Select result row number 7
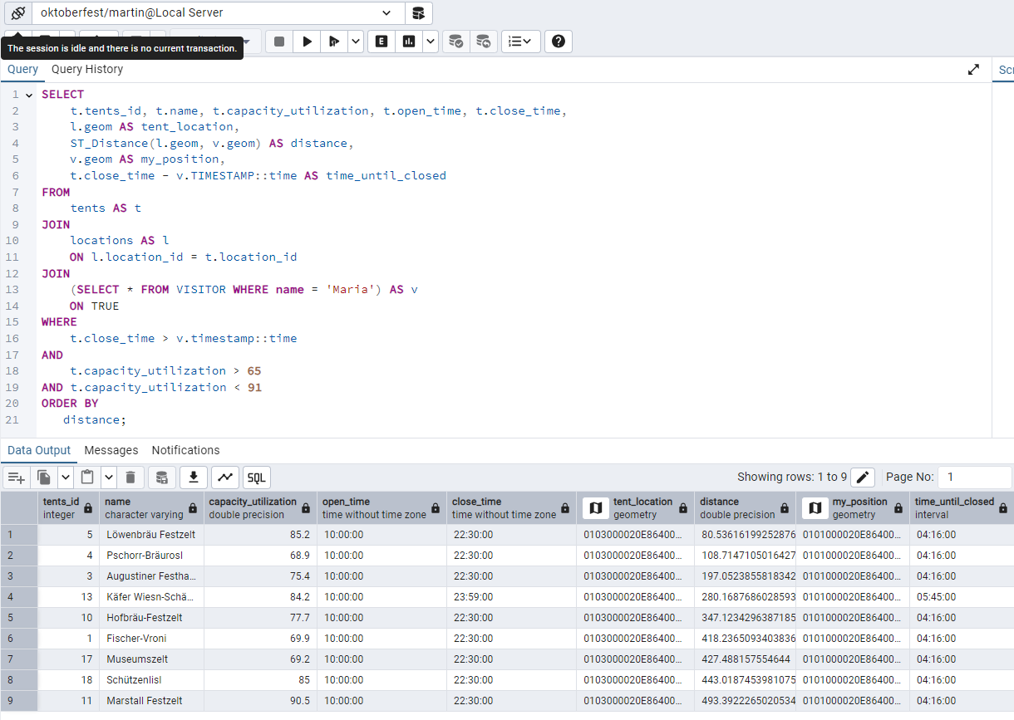 click(x=19, y=659)
